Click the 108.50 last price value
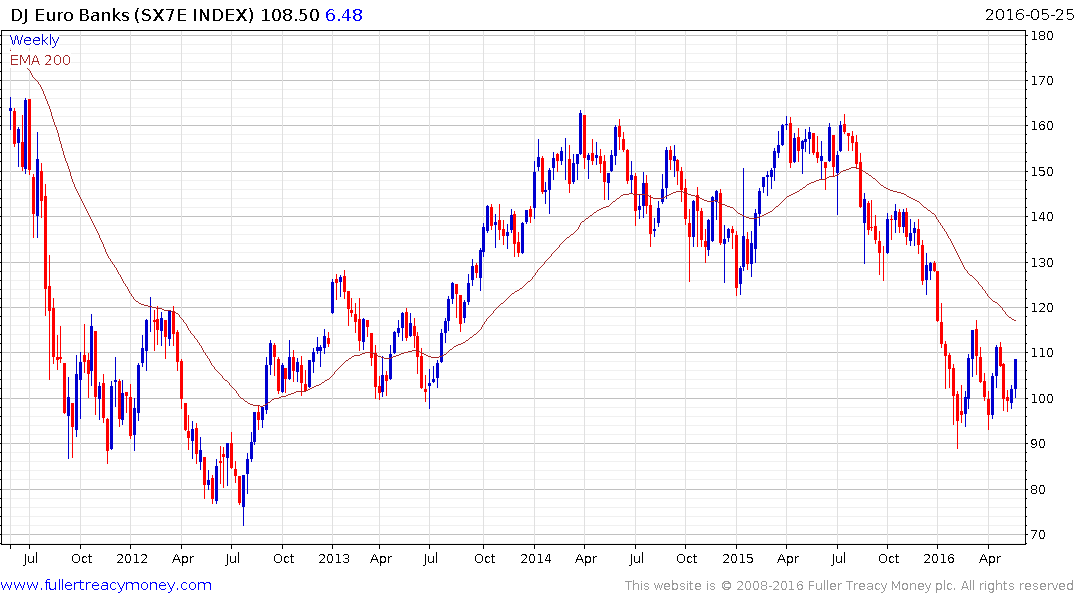1075x600 pixels. 290,14
